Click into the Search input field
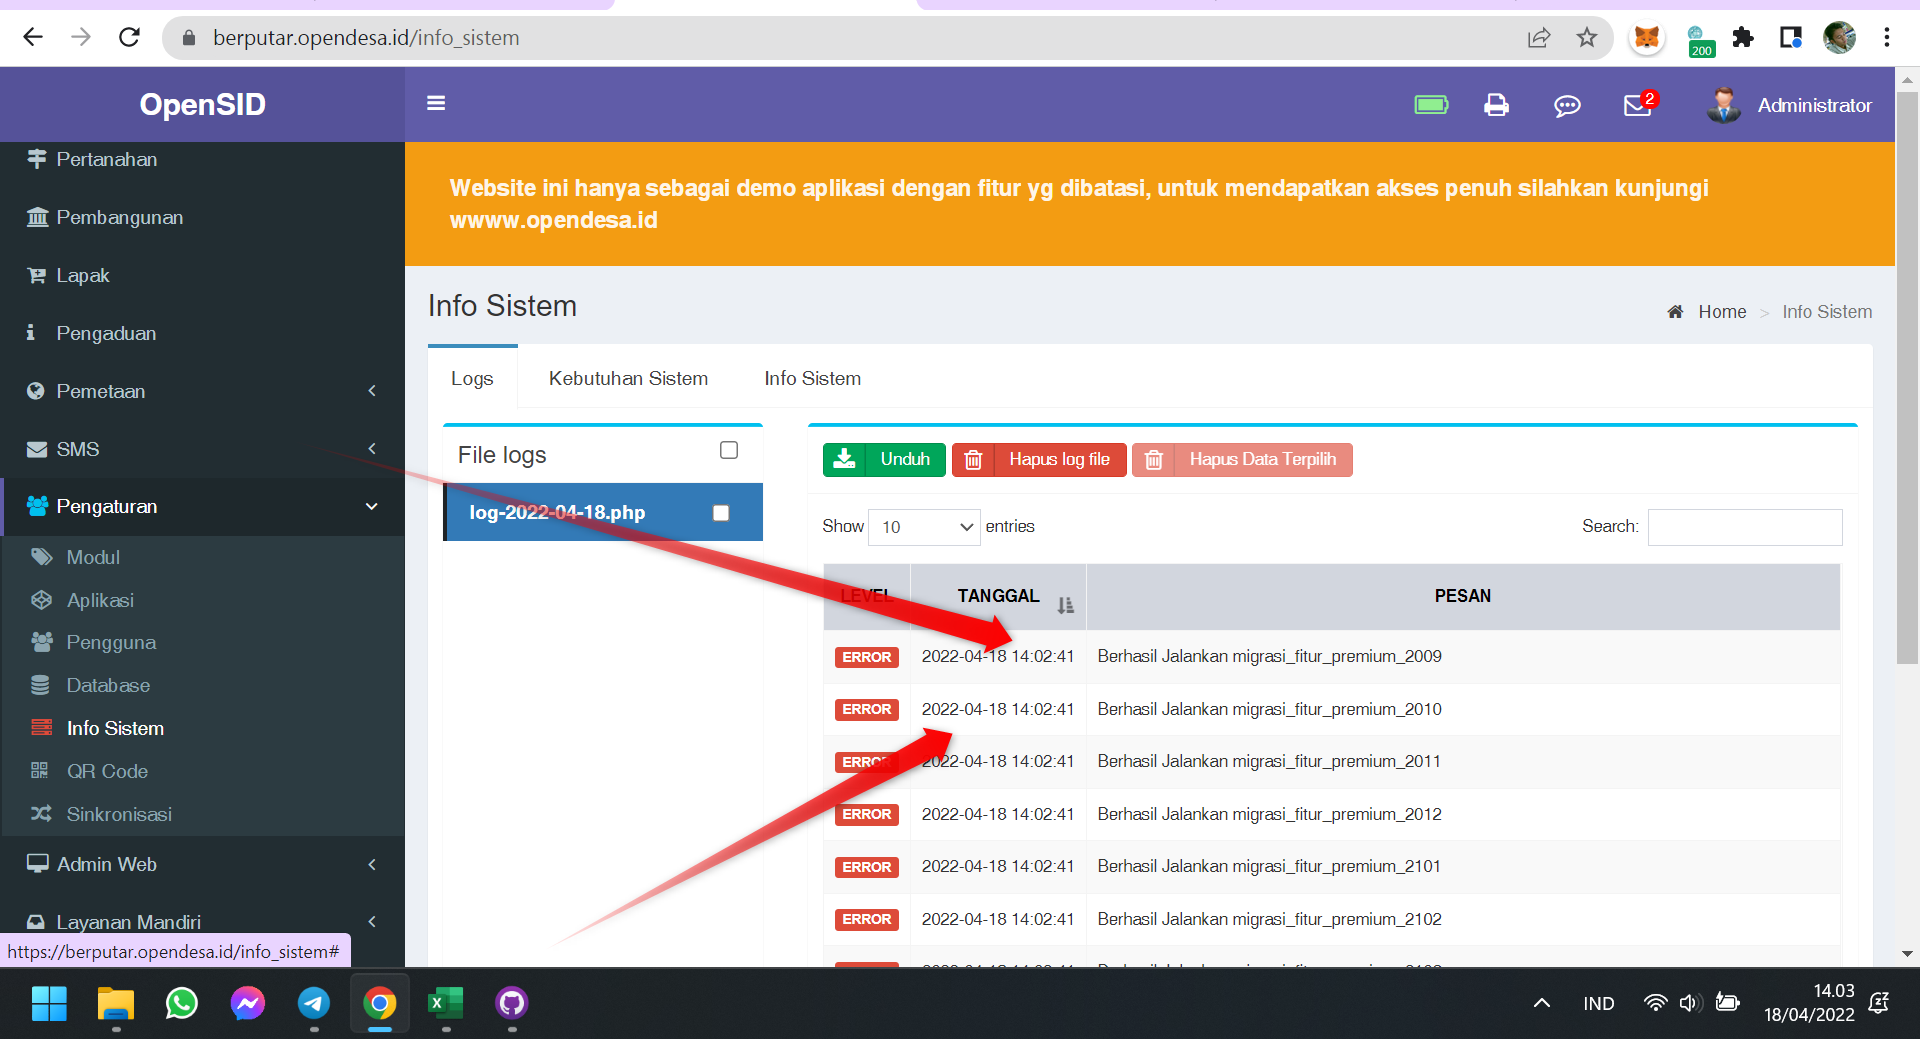 point(1745,527)
